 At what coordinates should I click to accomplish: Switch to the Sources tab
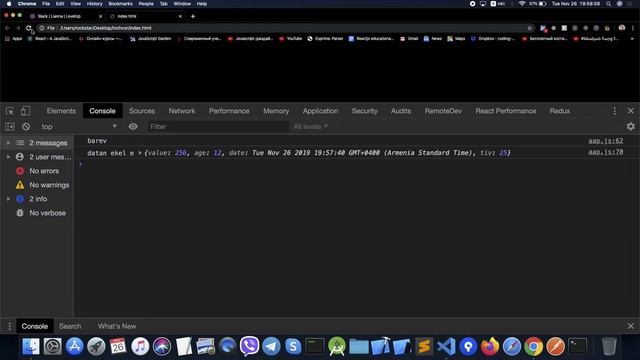(142, 111)
